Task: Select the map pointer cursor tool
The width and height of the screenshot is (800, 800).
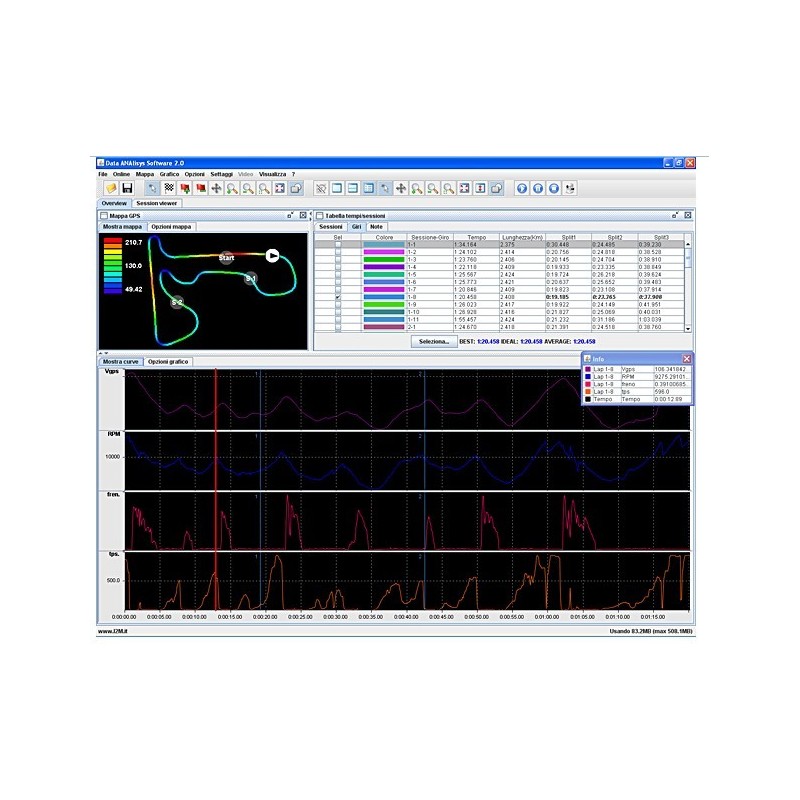Action: pos(152,188)
